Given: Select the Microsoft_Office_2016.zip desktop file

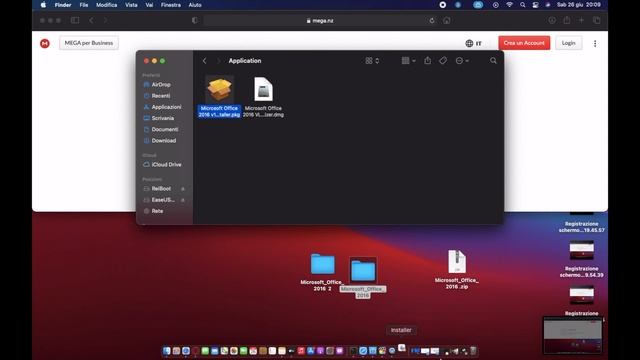Looking at the screenshot, I should [457, 269].
